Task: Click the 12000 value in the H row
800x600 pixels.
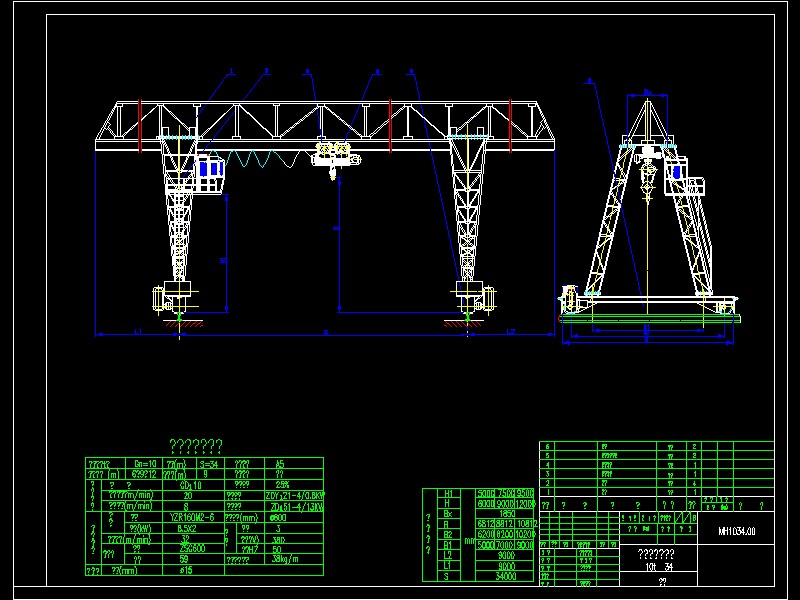Action: click(526, 504)
